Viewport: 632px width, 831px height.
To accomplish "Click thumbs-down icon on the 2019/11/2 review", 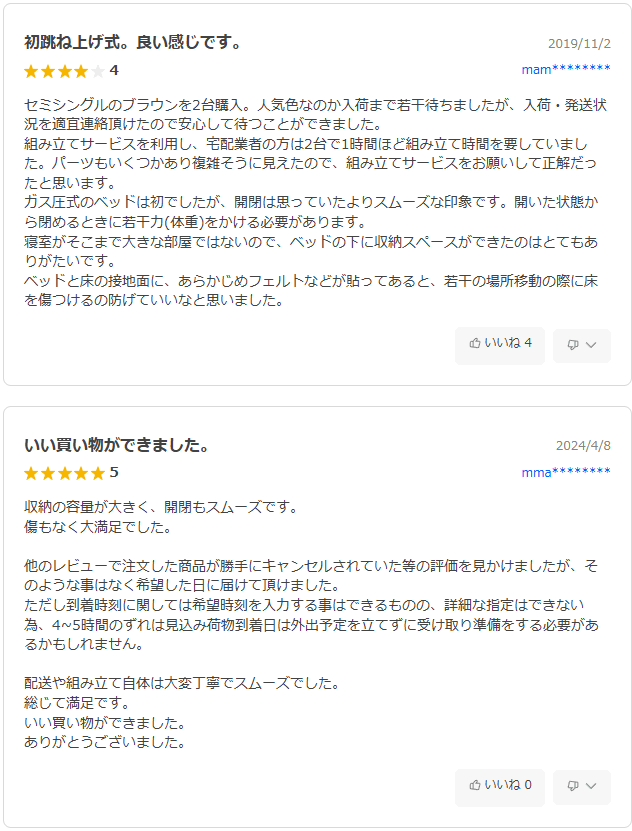I will tap(573, 345).
